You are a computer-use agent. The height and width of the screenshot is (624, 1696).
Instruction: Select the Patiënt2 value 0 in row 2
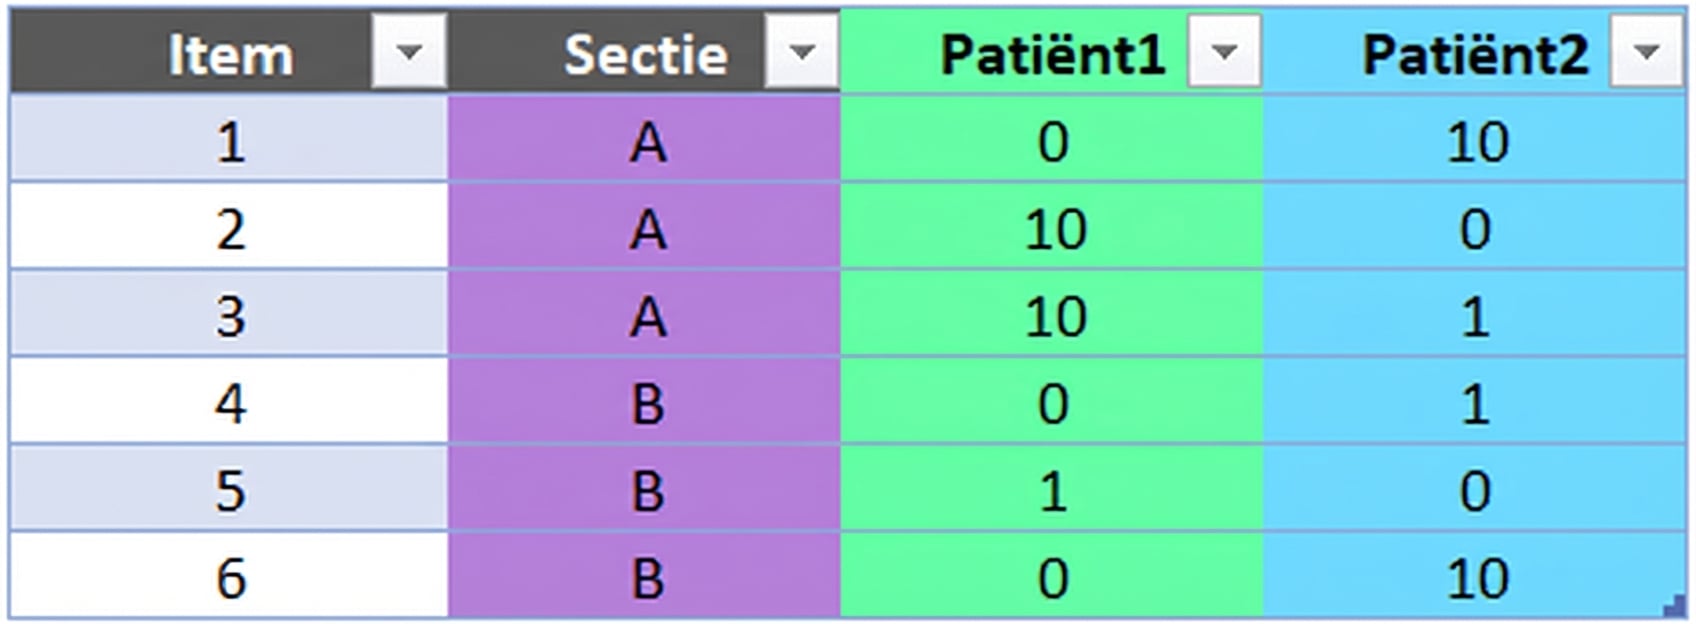pos(1475,229)
